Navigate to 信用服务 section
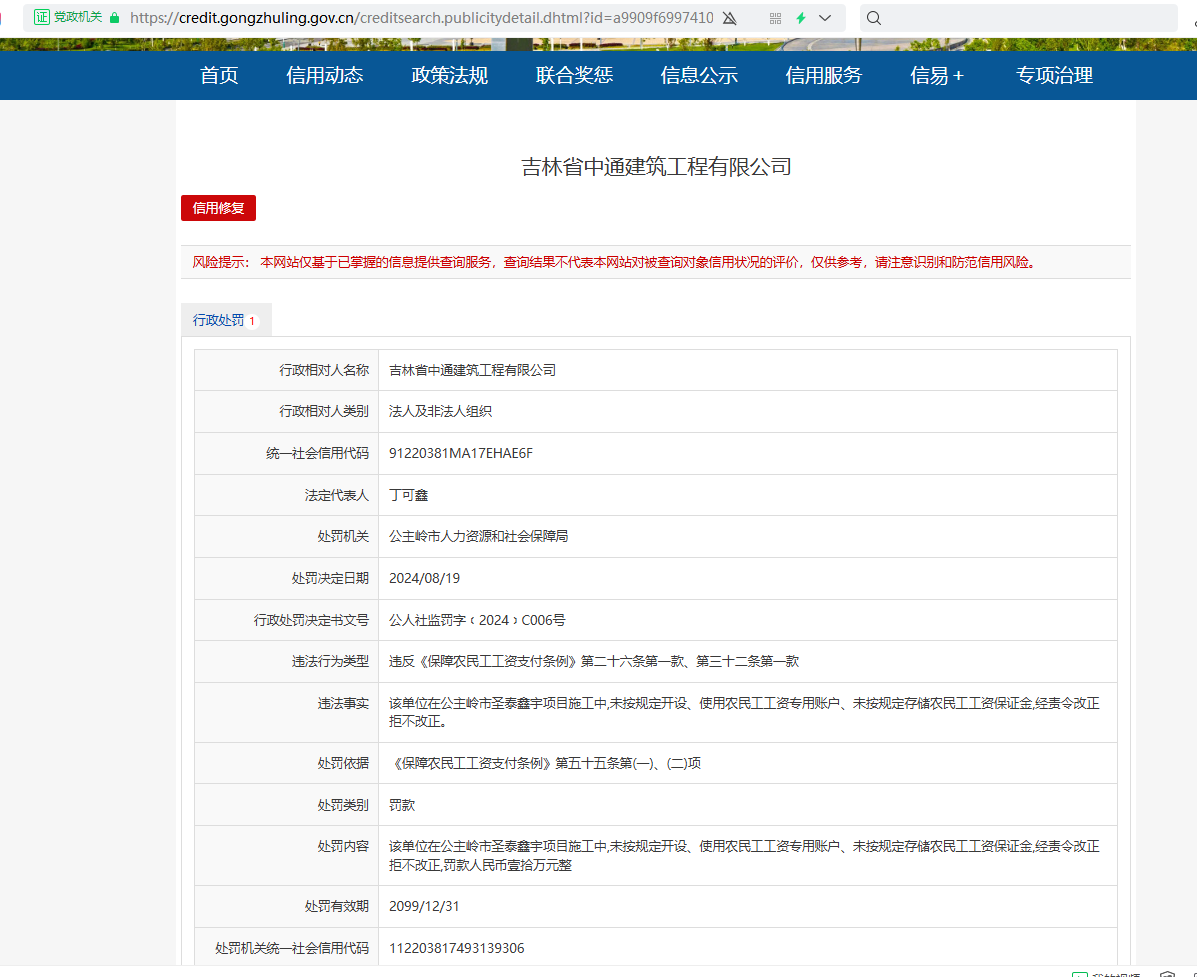The image size is (1197, 977). point(823,76)
